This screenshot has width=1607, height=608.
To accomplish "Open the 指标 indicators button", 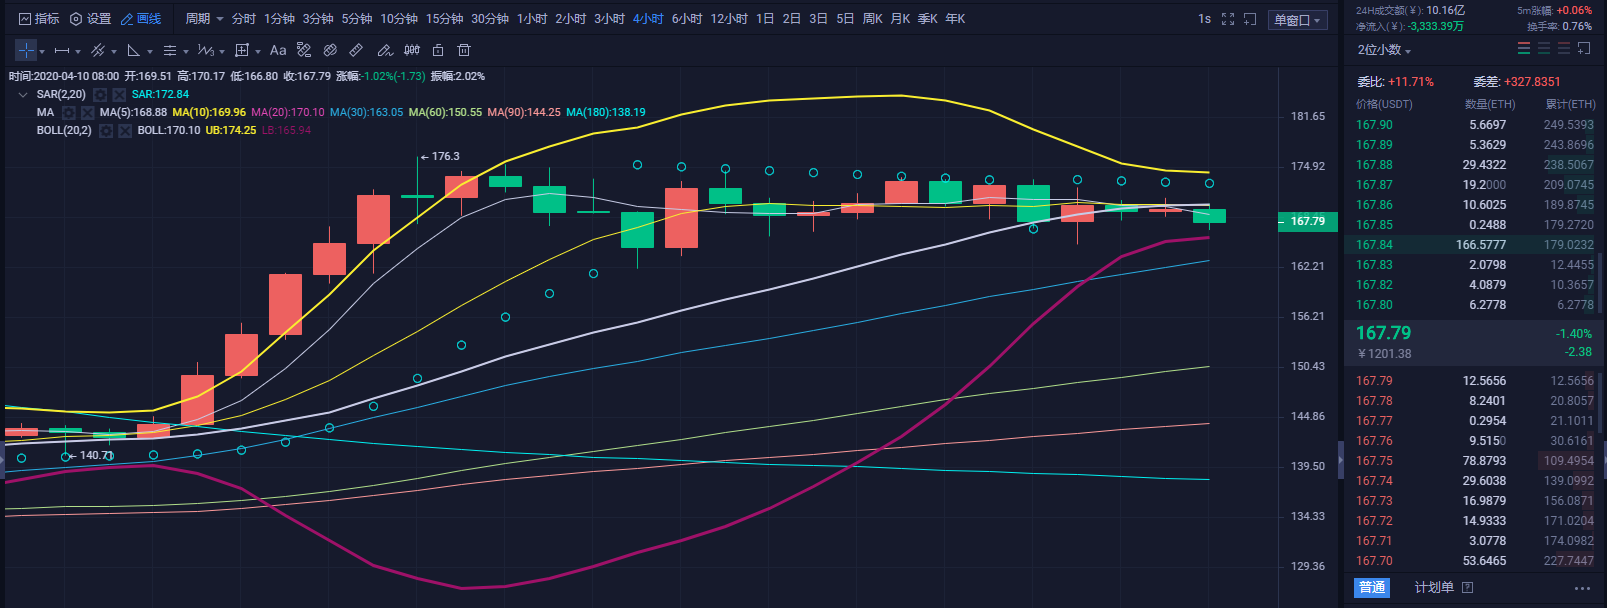I will coord(40,19).
